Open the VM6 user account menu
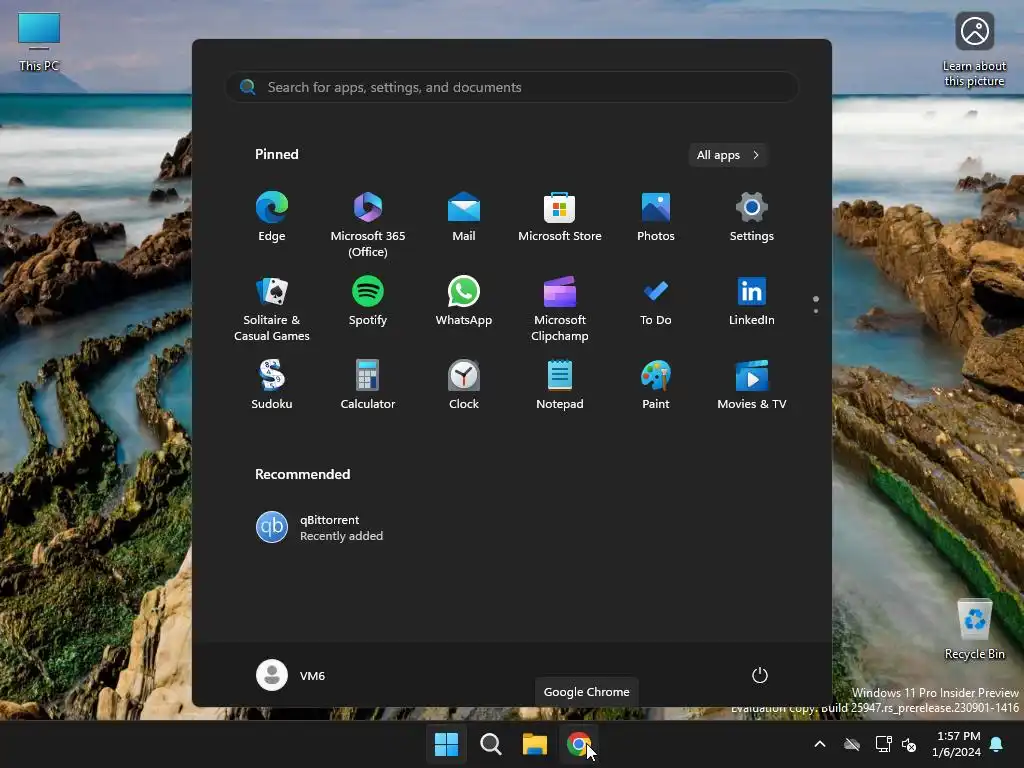Image resolution: width=1024 pixels, height=768 pixels. [291, 675]
